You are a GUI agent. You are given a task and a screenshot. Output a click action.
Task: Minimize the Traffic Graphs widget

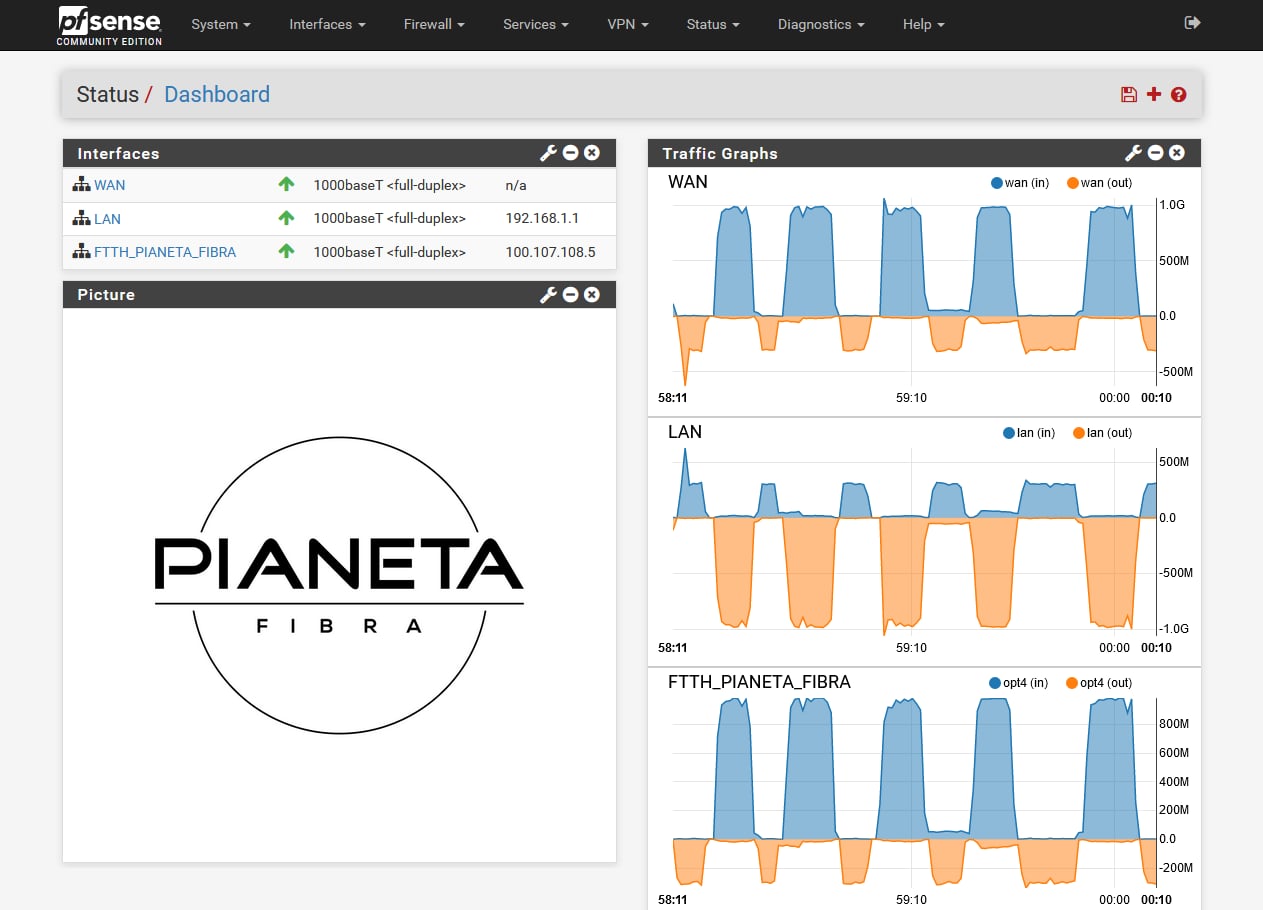tap(1155, 153)
